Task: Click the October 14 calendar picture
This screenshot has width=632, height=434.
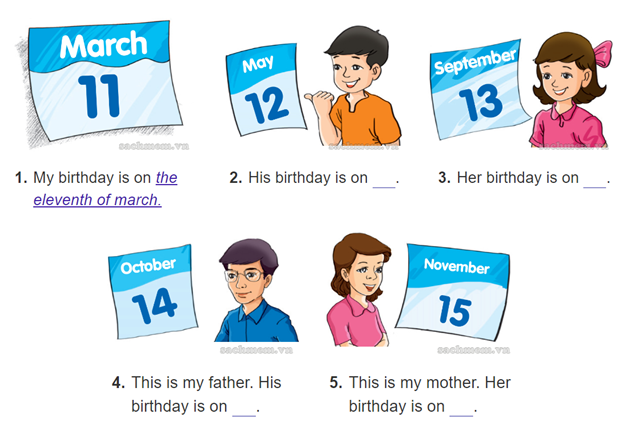Action: point(153,292)
